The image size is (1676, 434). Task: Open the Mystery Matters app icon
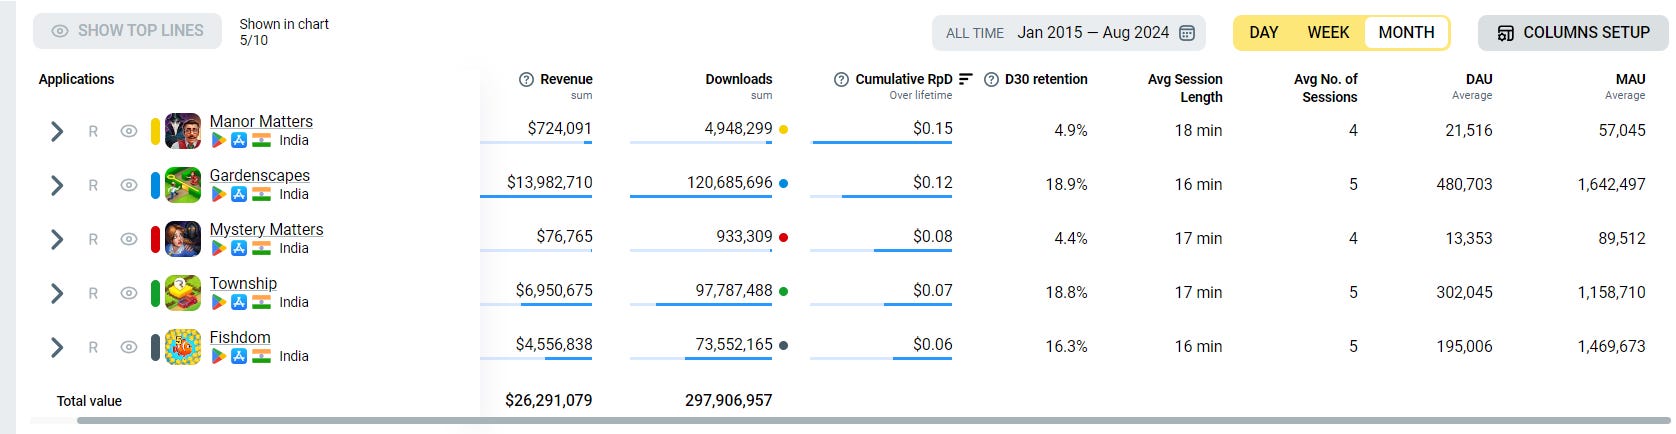pyautogui.click(x=183, y=239)
